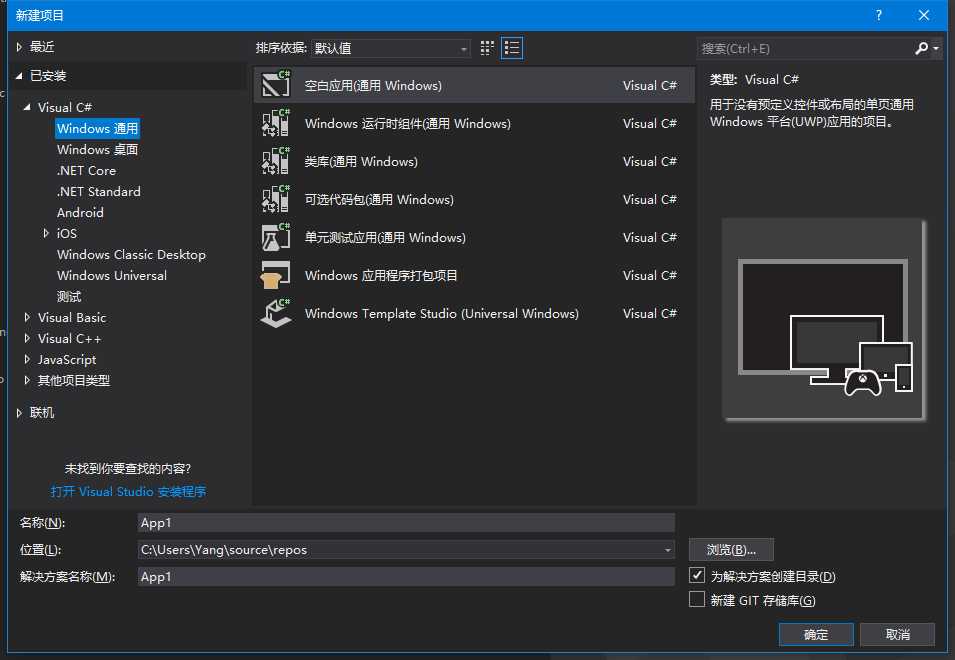Select 测试 category
The height and width of the screenshot is (660, 955).
pyautogui.click(x=69, y=297)
